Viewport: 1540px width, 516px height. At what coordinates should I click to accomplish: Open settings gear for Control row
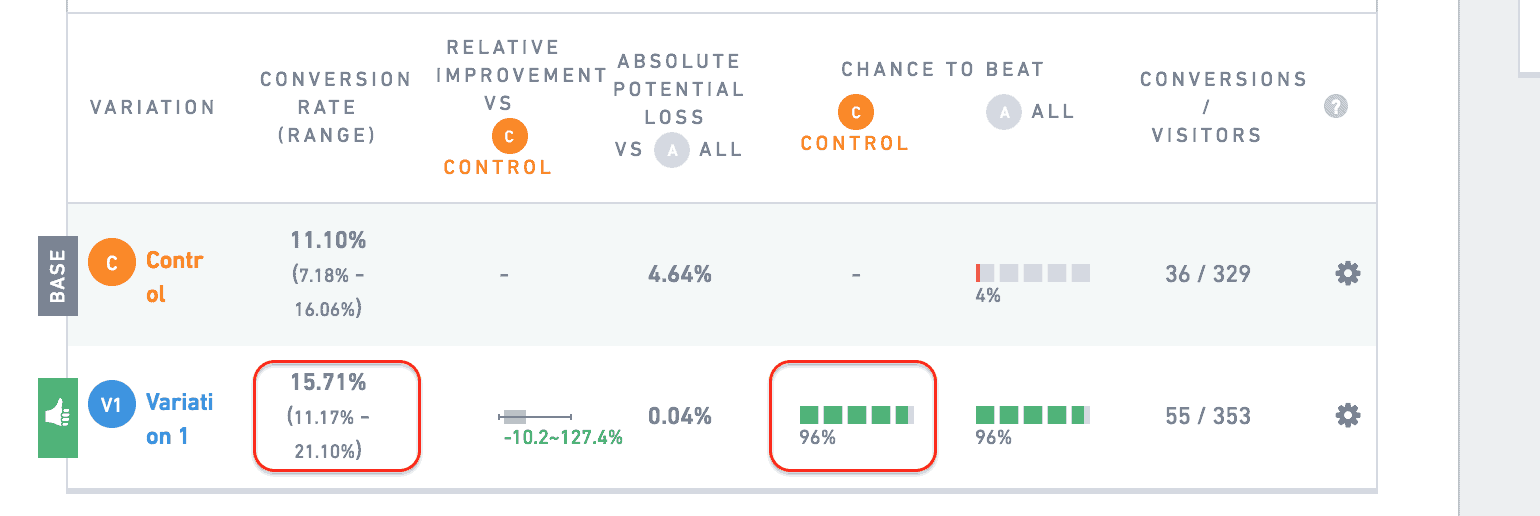click(x=1348, y=273)
